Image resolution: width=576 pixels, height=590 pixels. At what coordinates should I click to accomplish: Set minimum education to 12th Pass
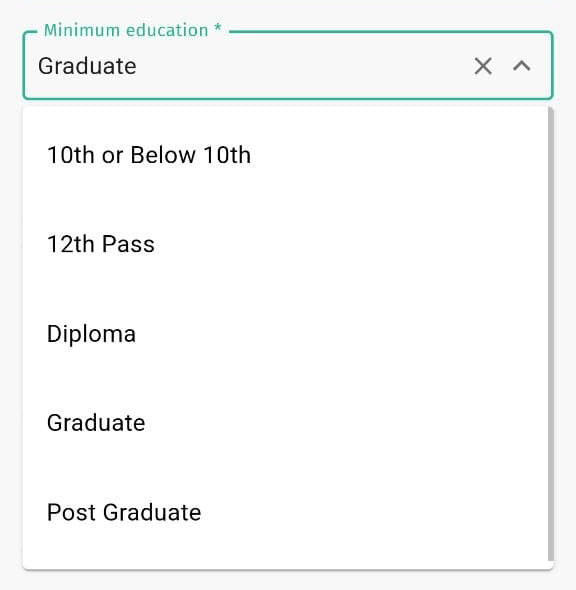click(286, 244)
